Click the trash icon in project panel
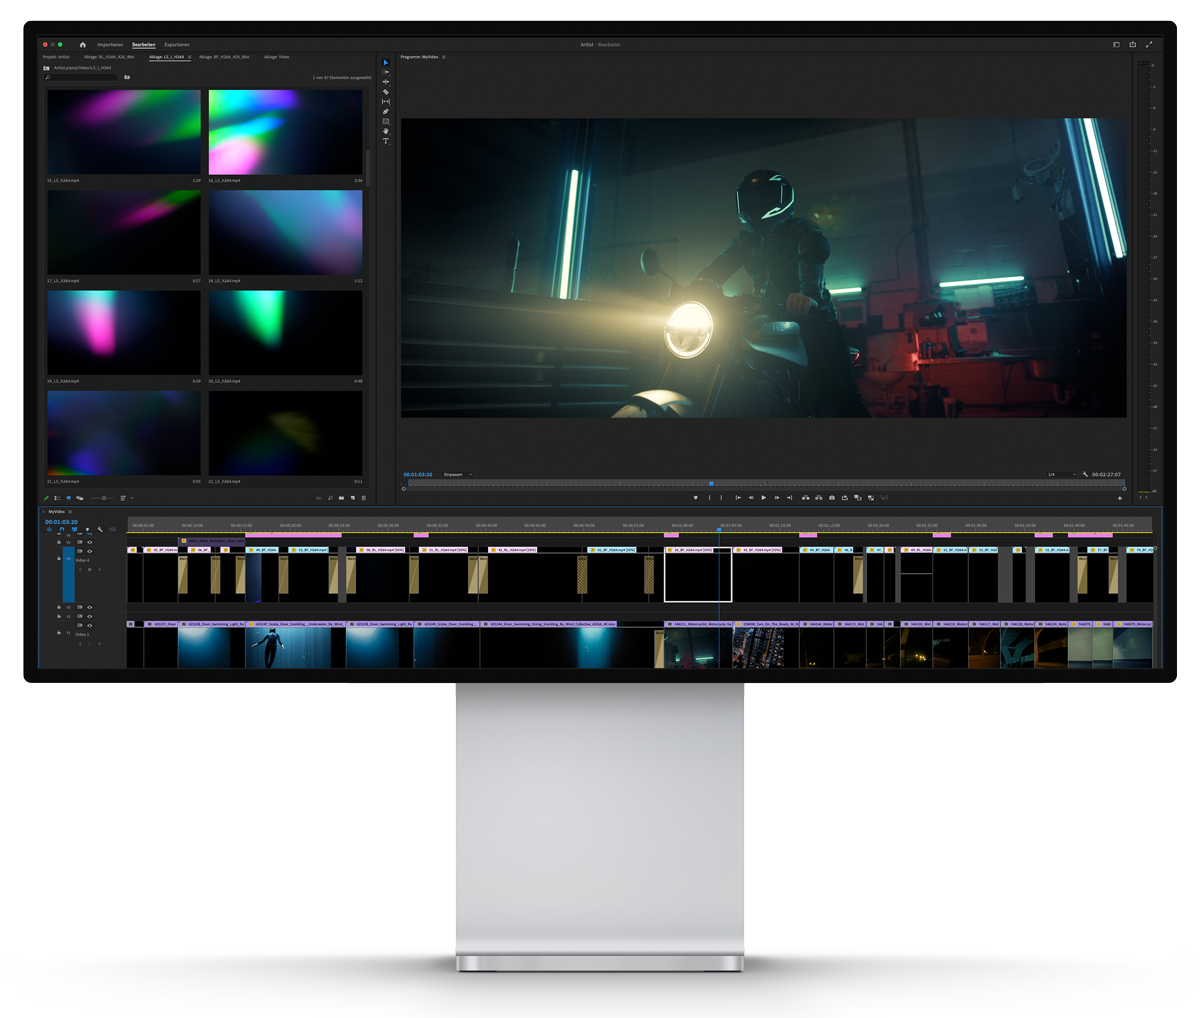 [364, 498]
